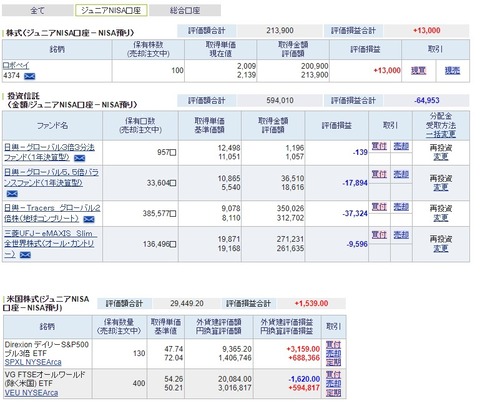
Task: Open the SPXL NYSEArca link
Action: [x=33, y=362]
